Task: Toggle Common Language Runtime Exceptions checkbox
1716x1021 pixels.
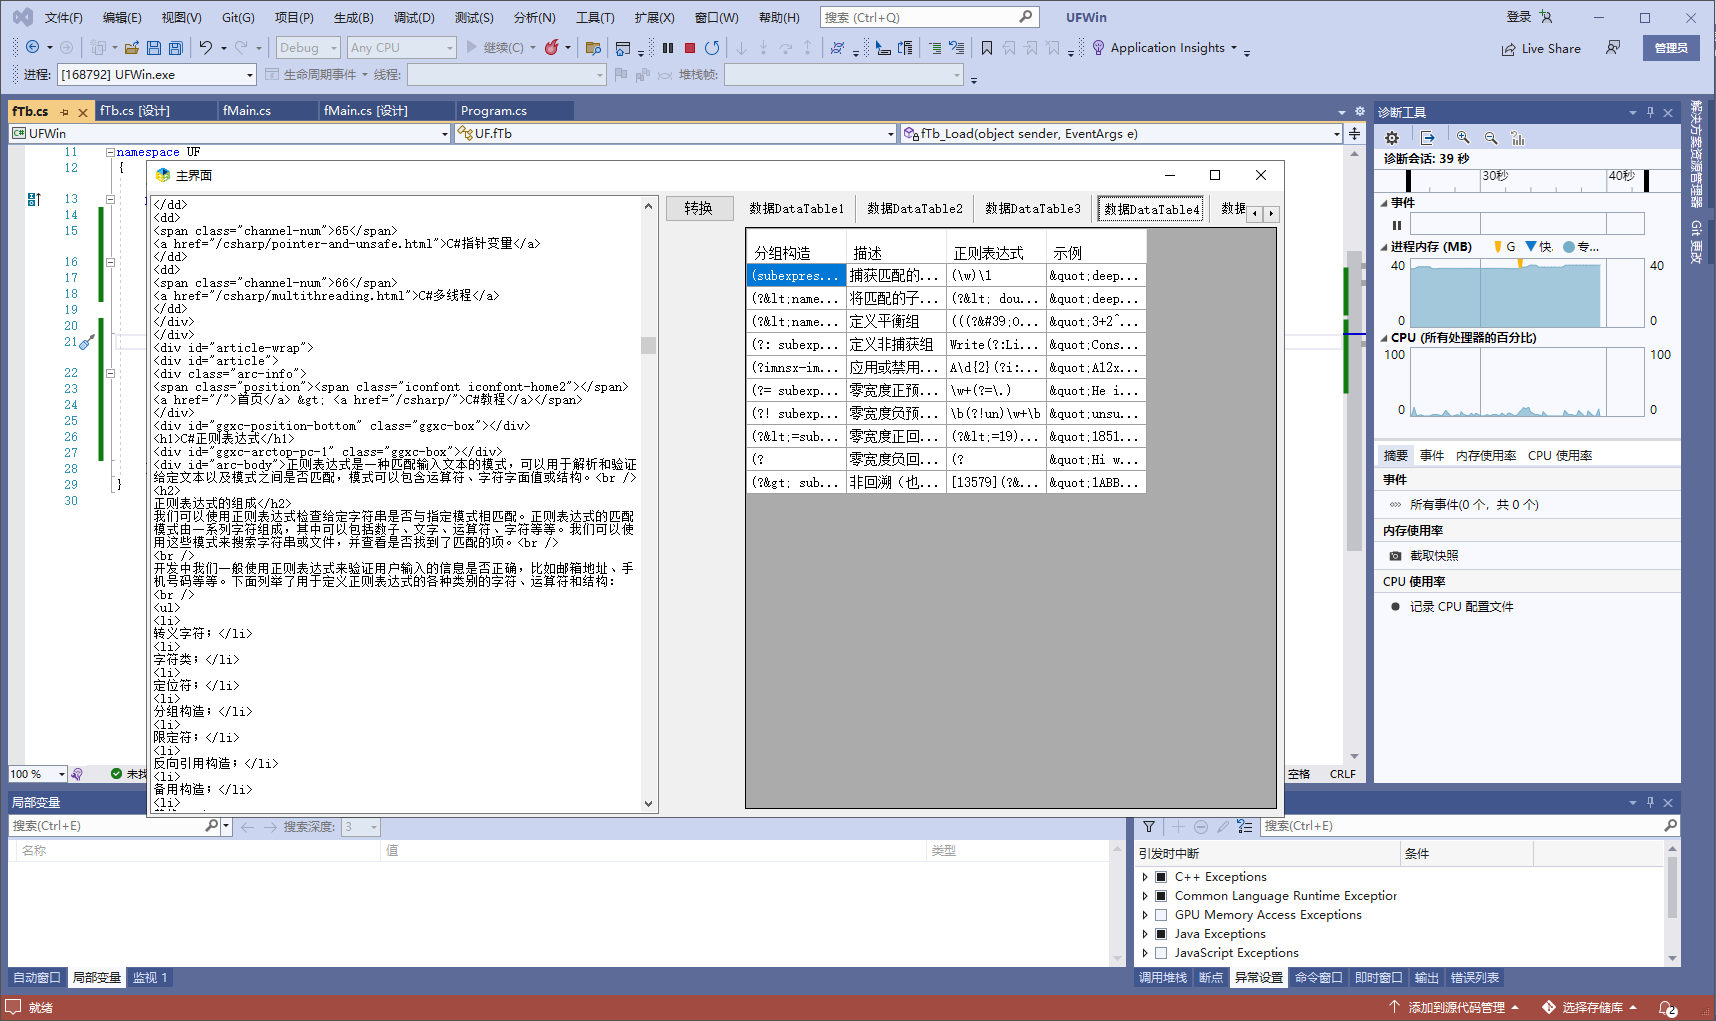Action: pos(1161,896)
